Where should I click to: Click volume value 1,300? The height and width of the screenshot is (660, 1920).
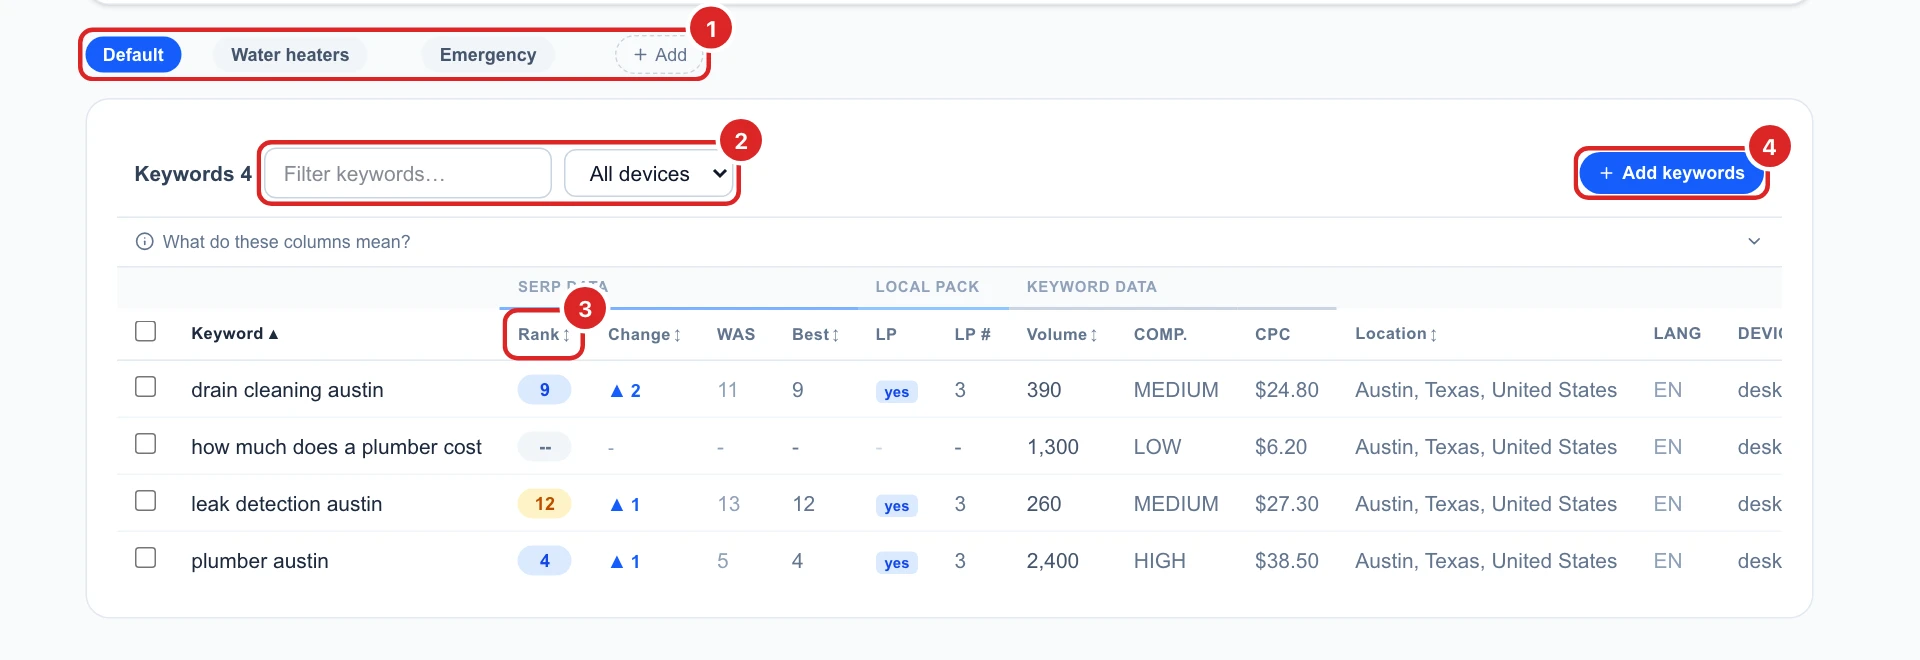(1052, 447)
